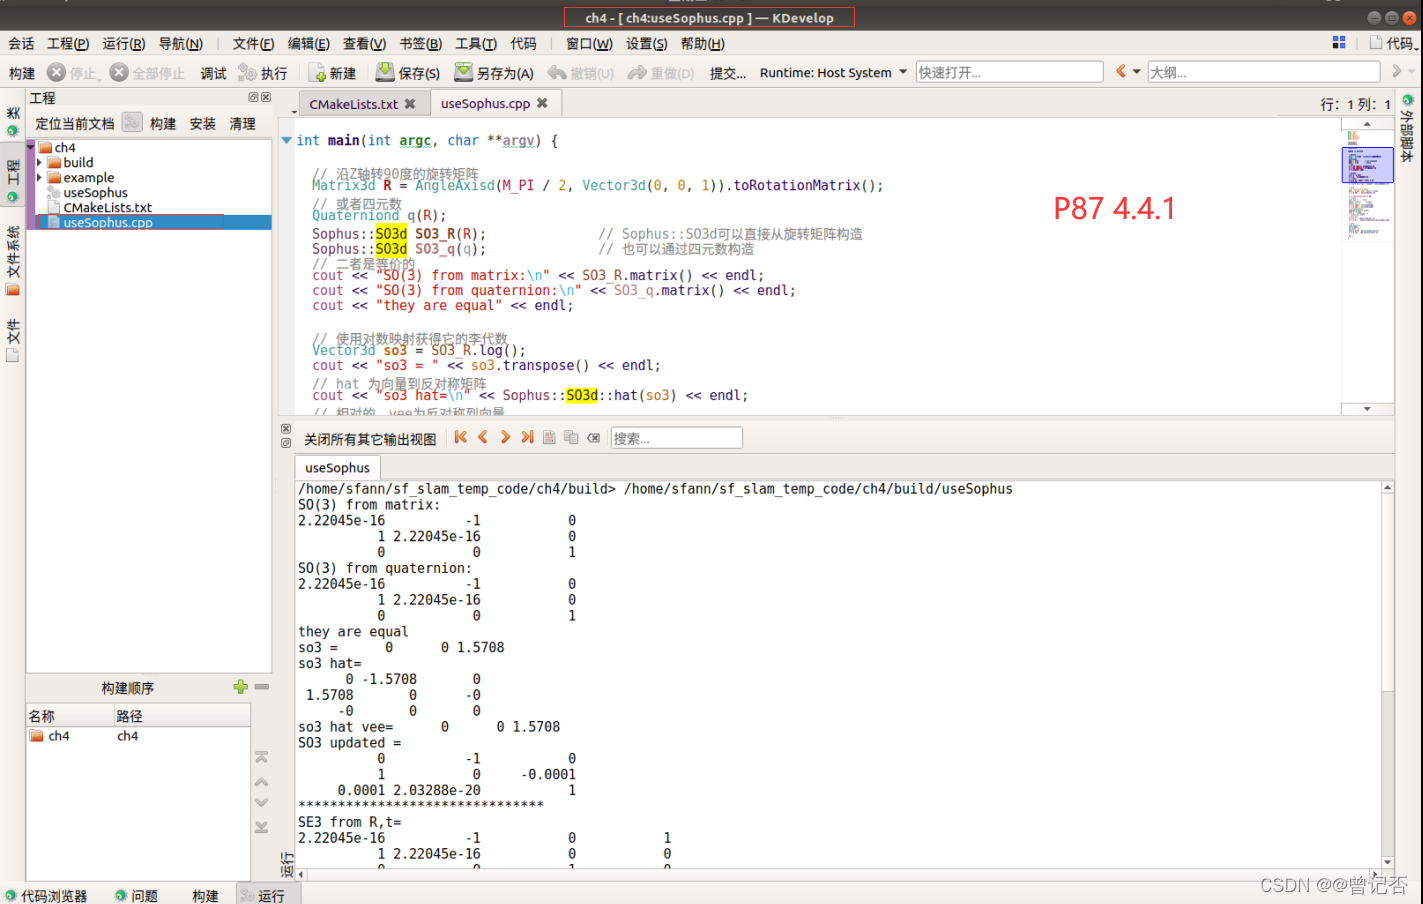Copy the output text icon
This screenshot has width=1423, height=904.
pyautogui.click(x=571, y=437)
